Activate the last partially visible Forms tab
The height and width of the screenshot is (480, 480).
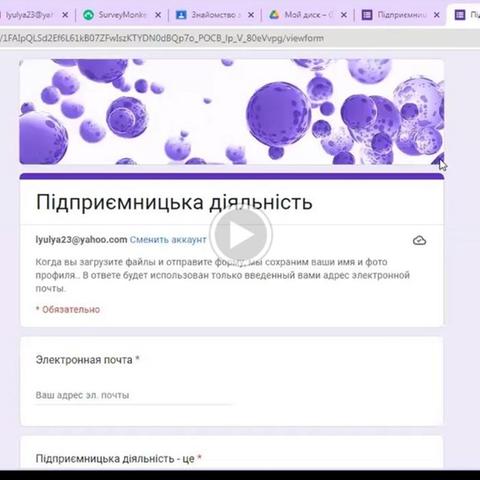(x=465, y=15)
